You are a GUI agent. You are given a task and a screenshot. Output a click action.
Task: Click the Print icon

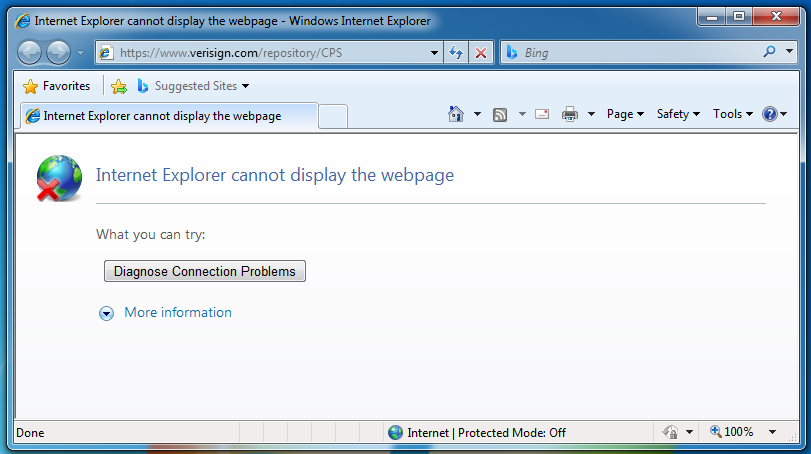click(x=570, y=114)
